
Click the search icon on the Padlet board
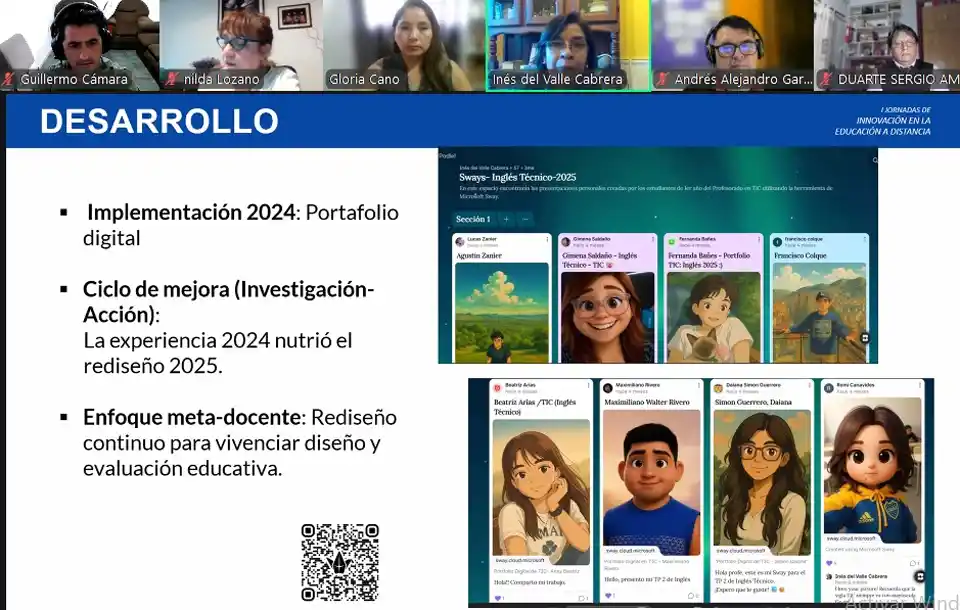point(875,160)
